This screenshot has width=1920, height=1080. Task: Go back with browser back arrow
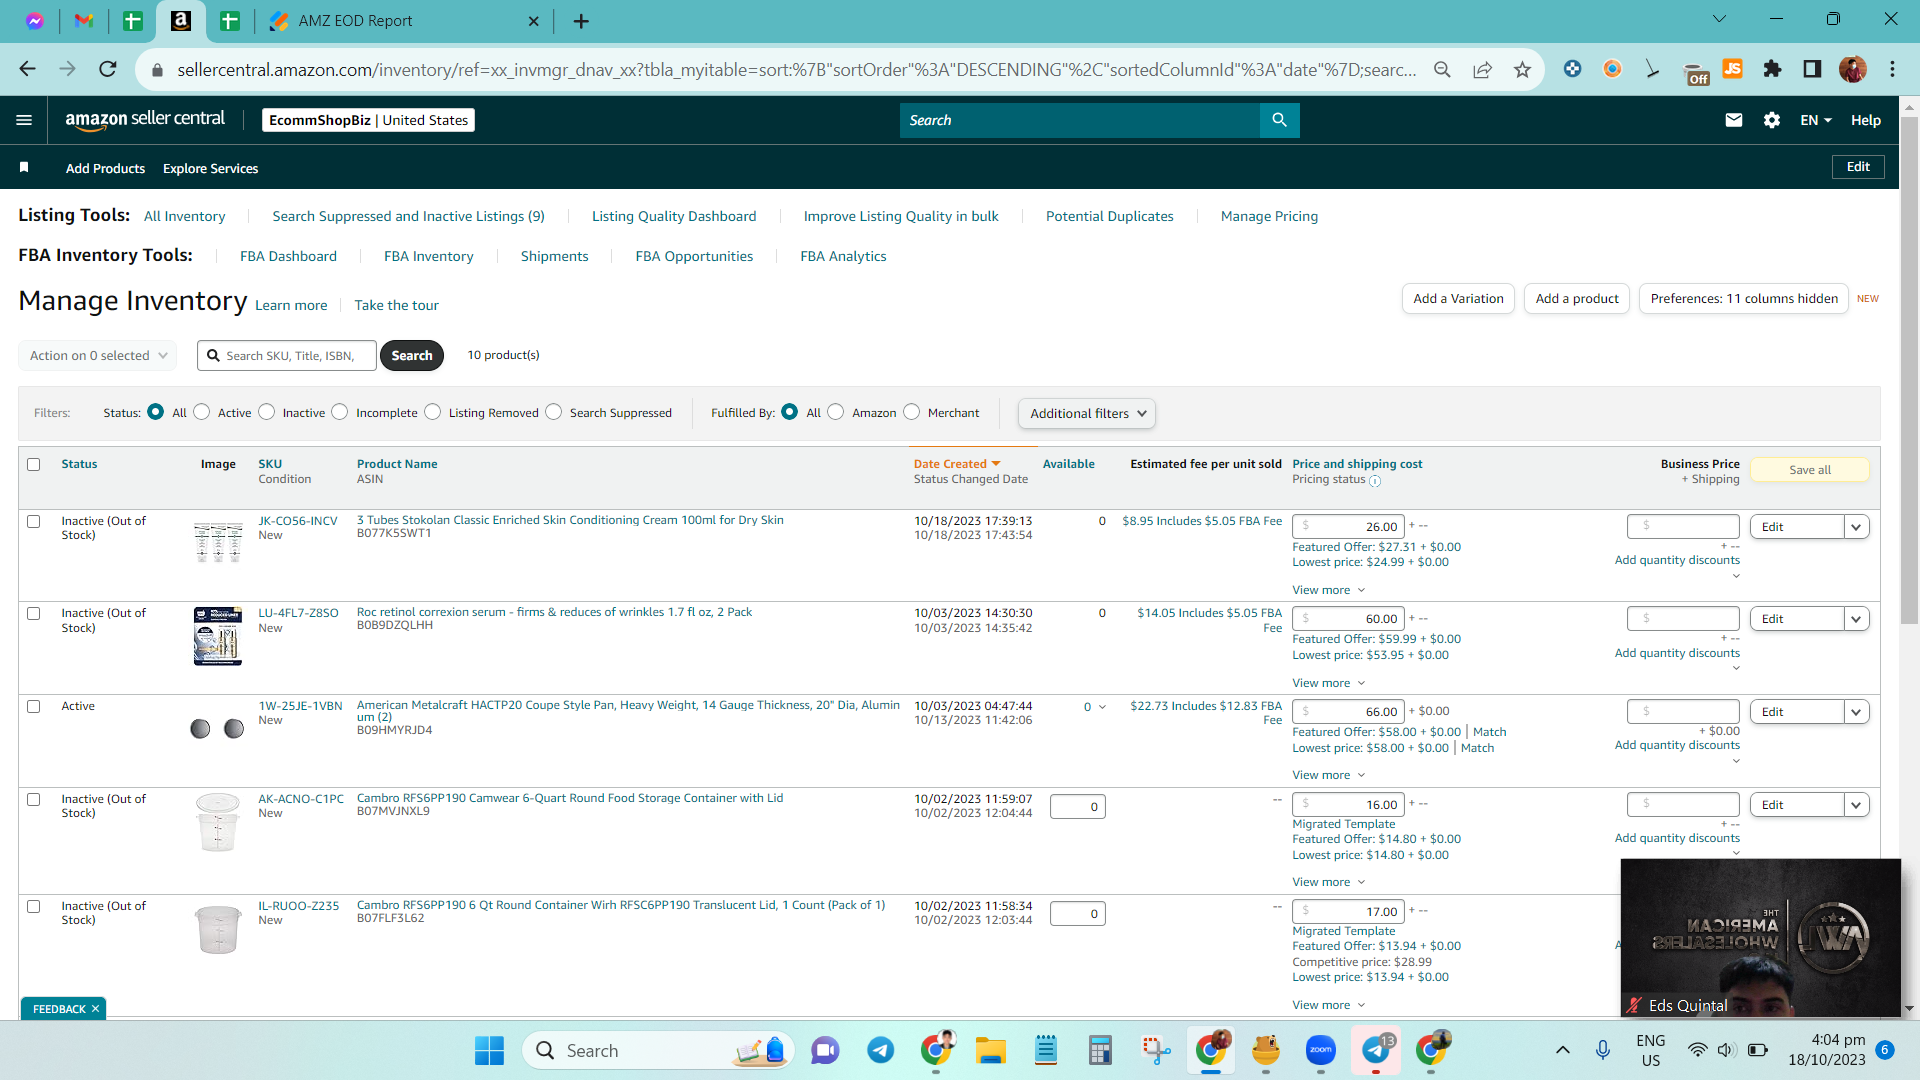(x=28, y=69)
